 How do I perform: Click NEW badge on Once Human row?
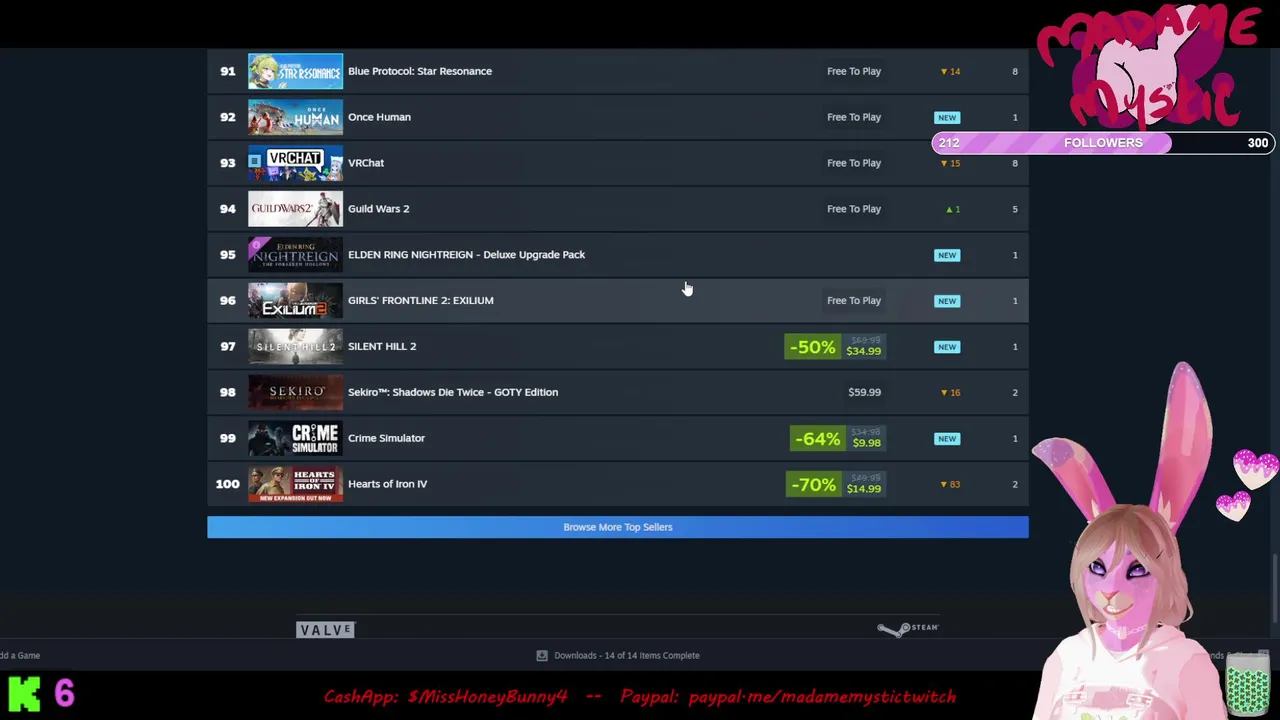(947, 117)
